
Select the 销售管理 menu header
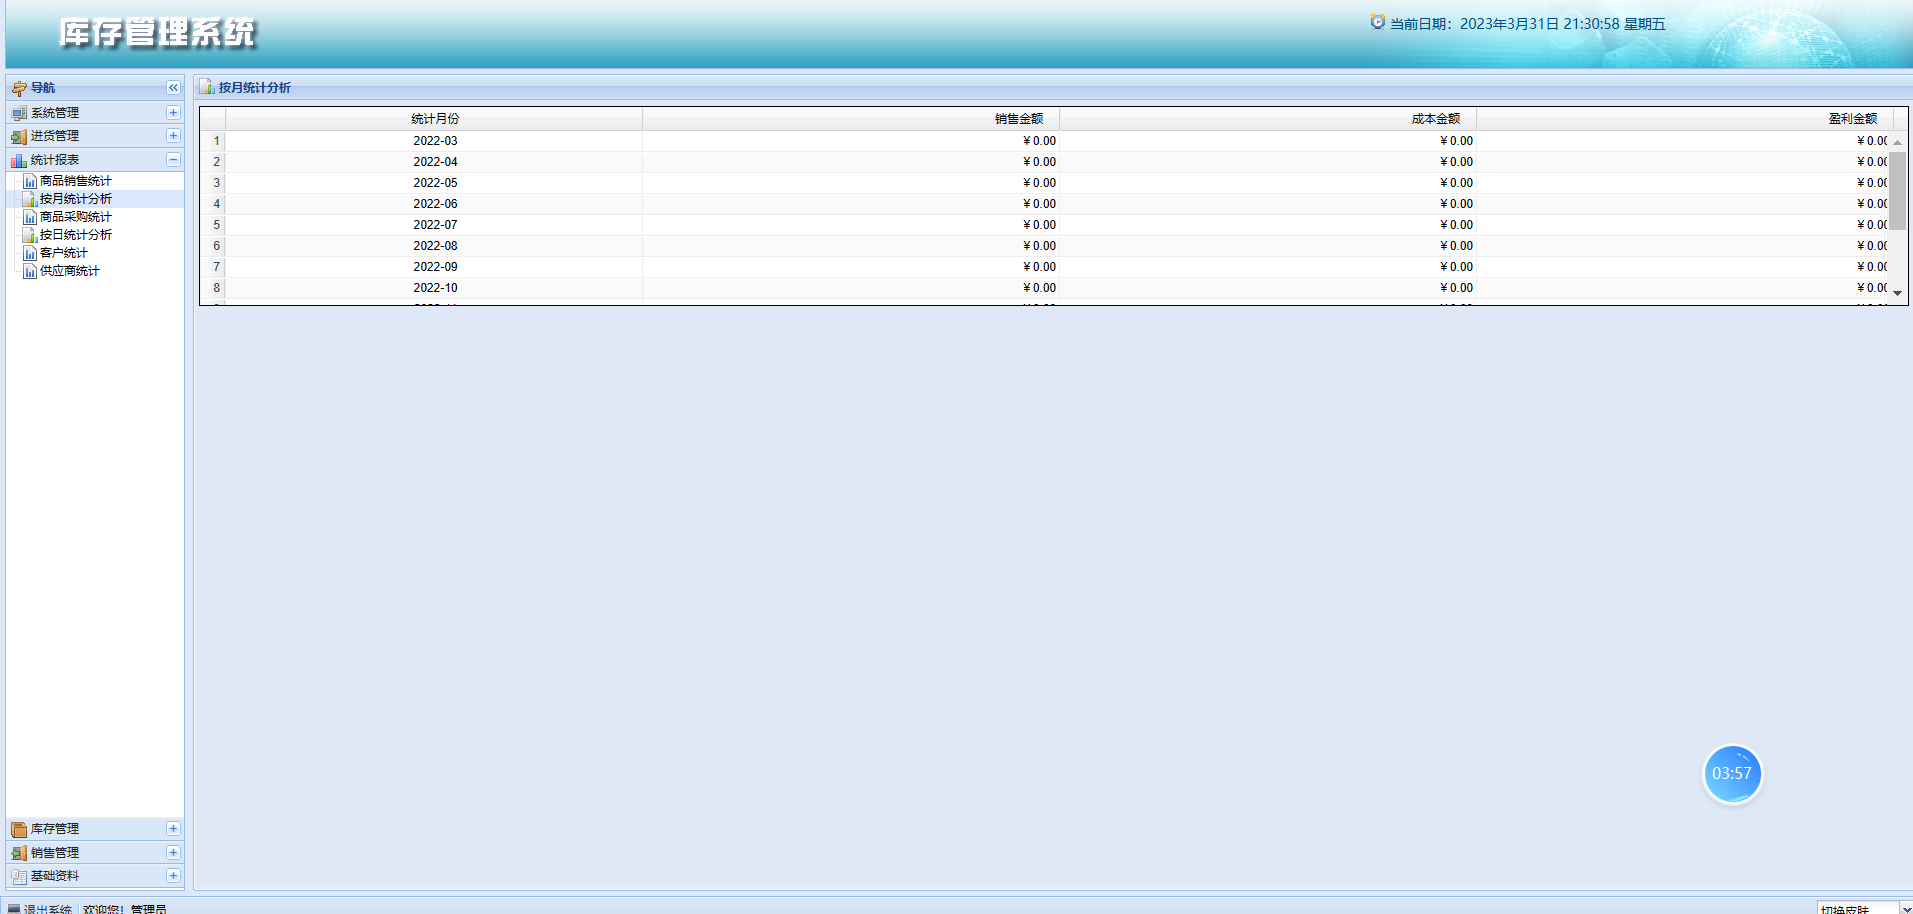point(95,853)
